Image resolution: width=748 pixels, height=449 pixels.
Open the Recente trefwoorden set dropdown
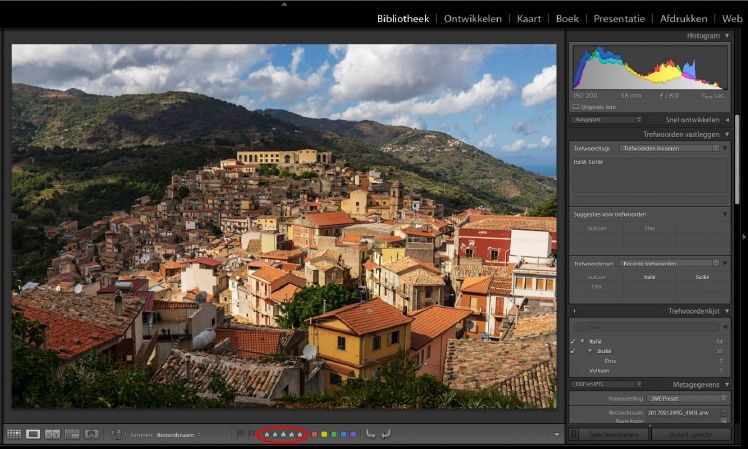click(669, 263)
